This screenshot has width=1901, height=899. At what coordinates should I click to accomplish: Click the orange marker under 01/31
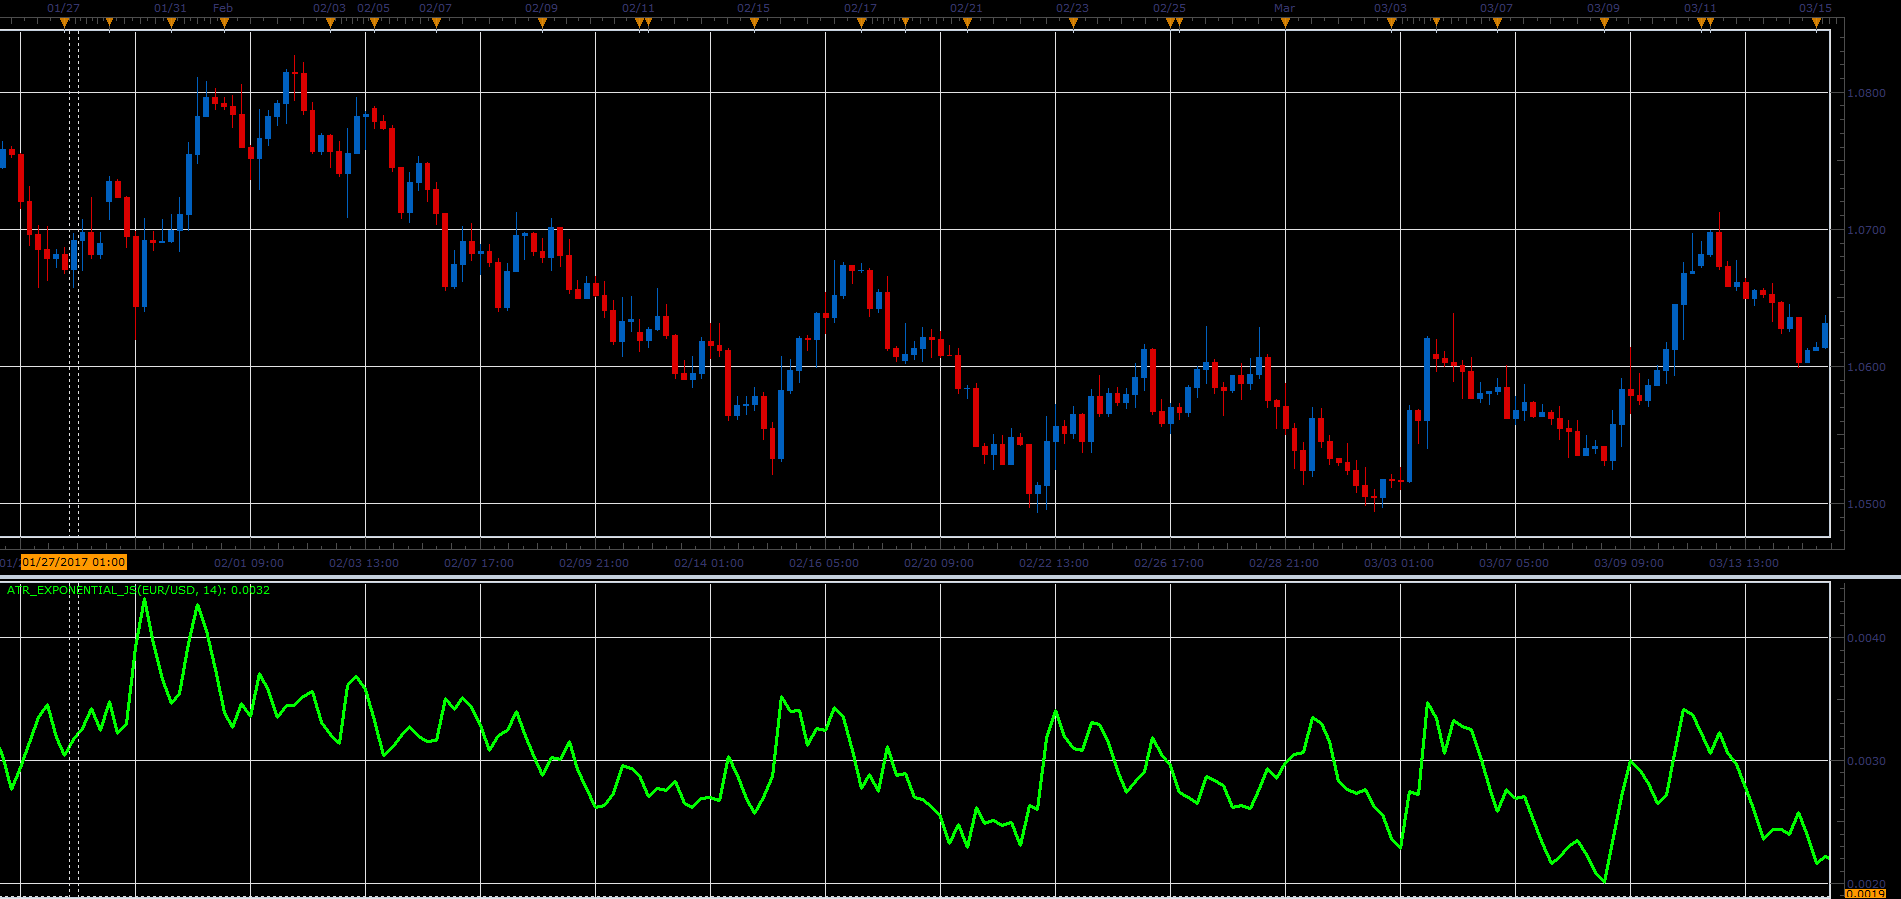pyautogui.click(x=171, y=22)
